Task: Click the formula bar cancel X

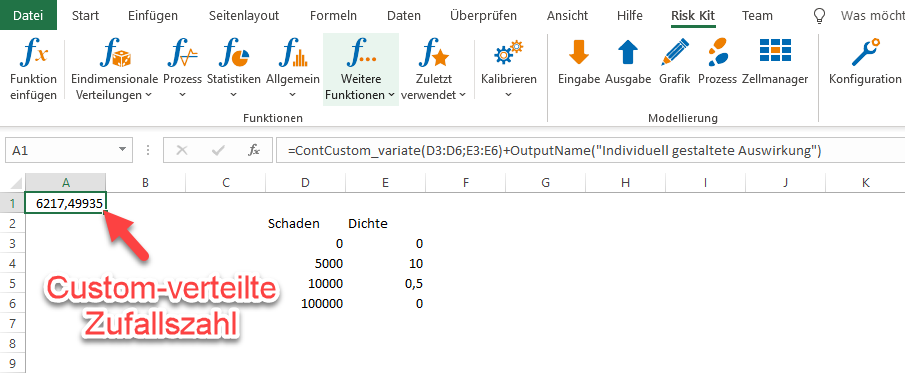Action: 182,151
